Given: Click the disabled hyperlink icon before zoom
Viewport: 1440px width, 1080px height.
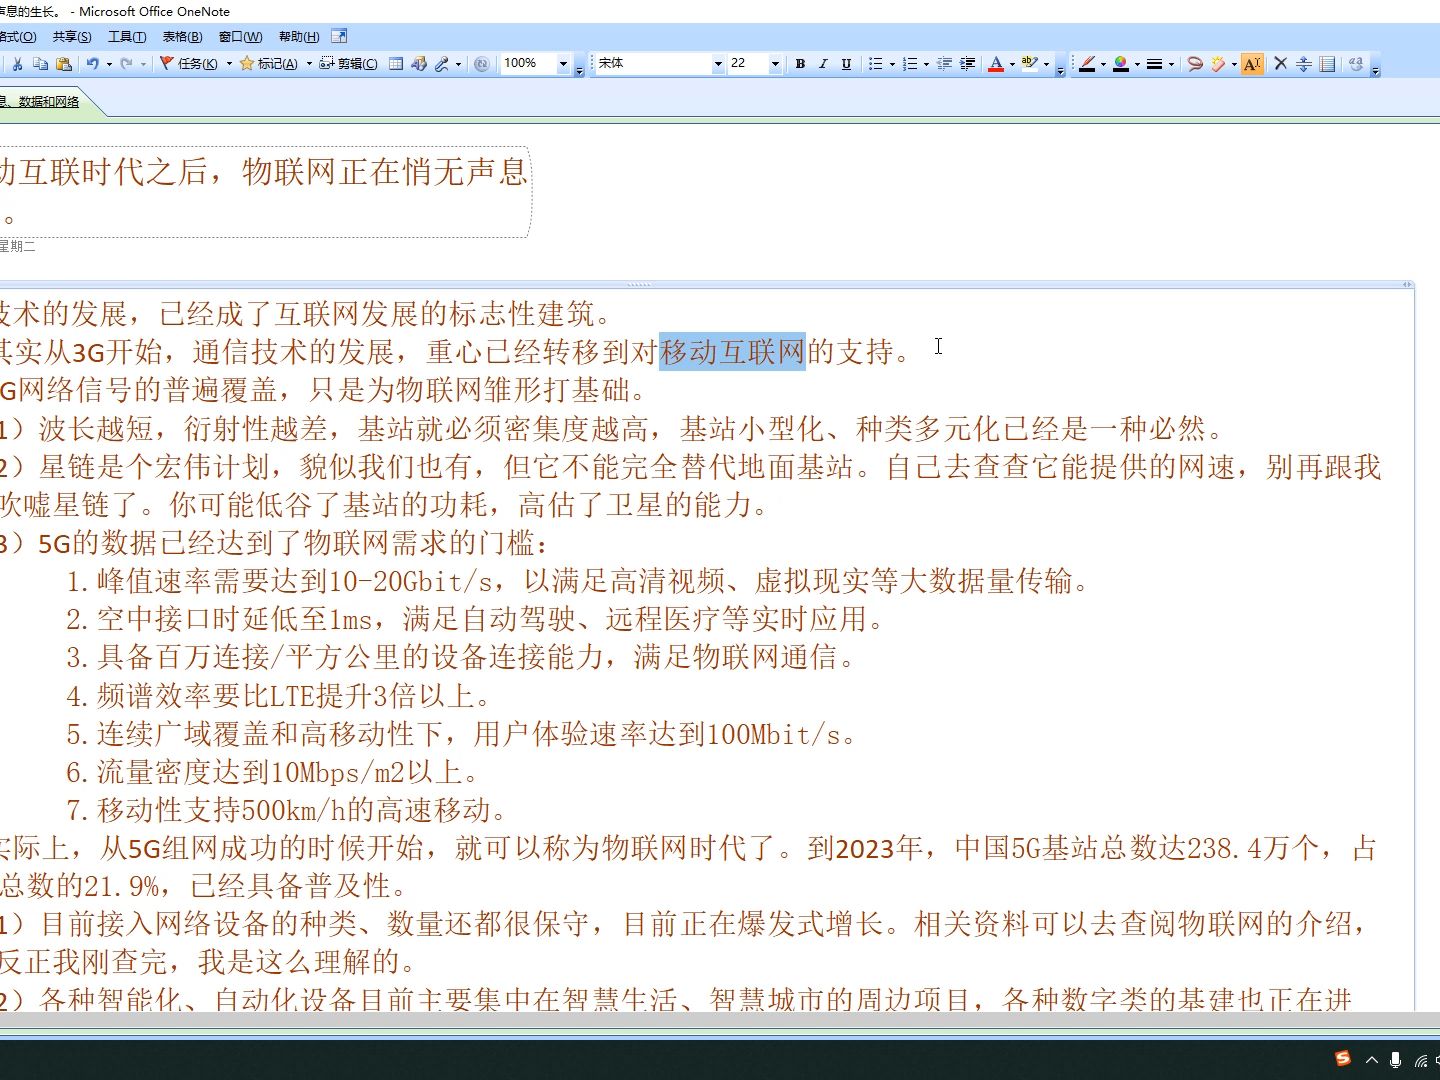Looking at the screenshot, I should (481, 63).
